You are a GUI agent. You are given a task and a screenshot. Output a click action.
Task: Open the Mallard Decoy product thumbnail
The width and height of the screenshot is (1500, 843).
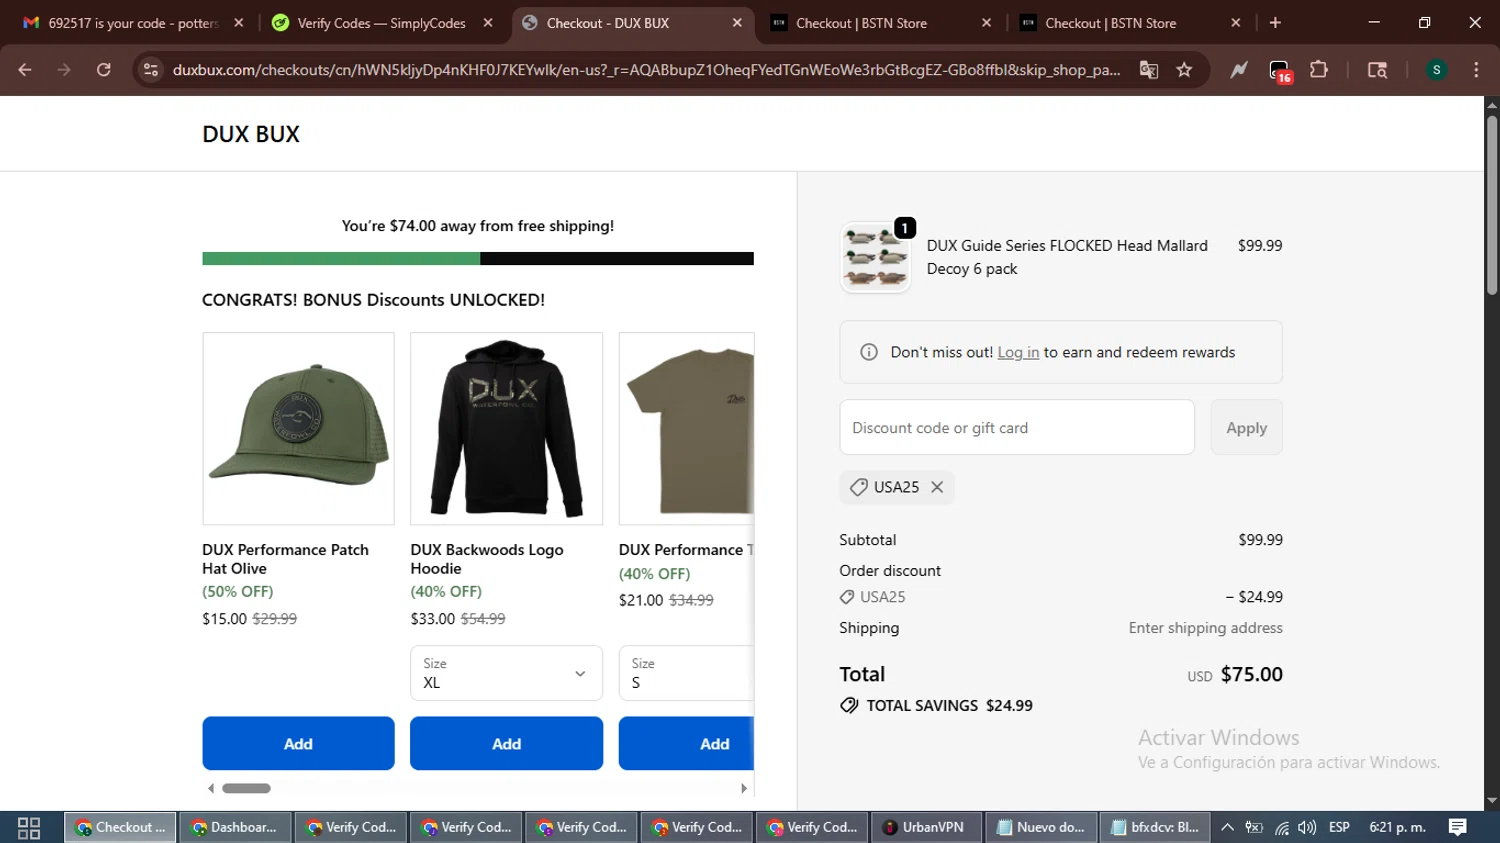(875, 257)
